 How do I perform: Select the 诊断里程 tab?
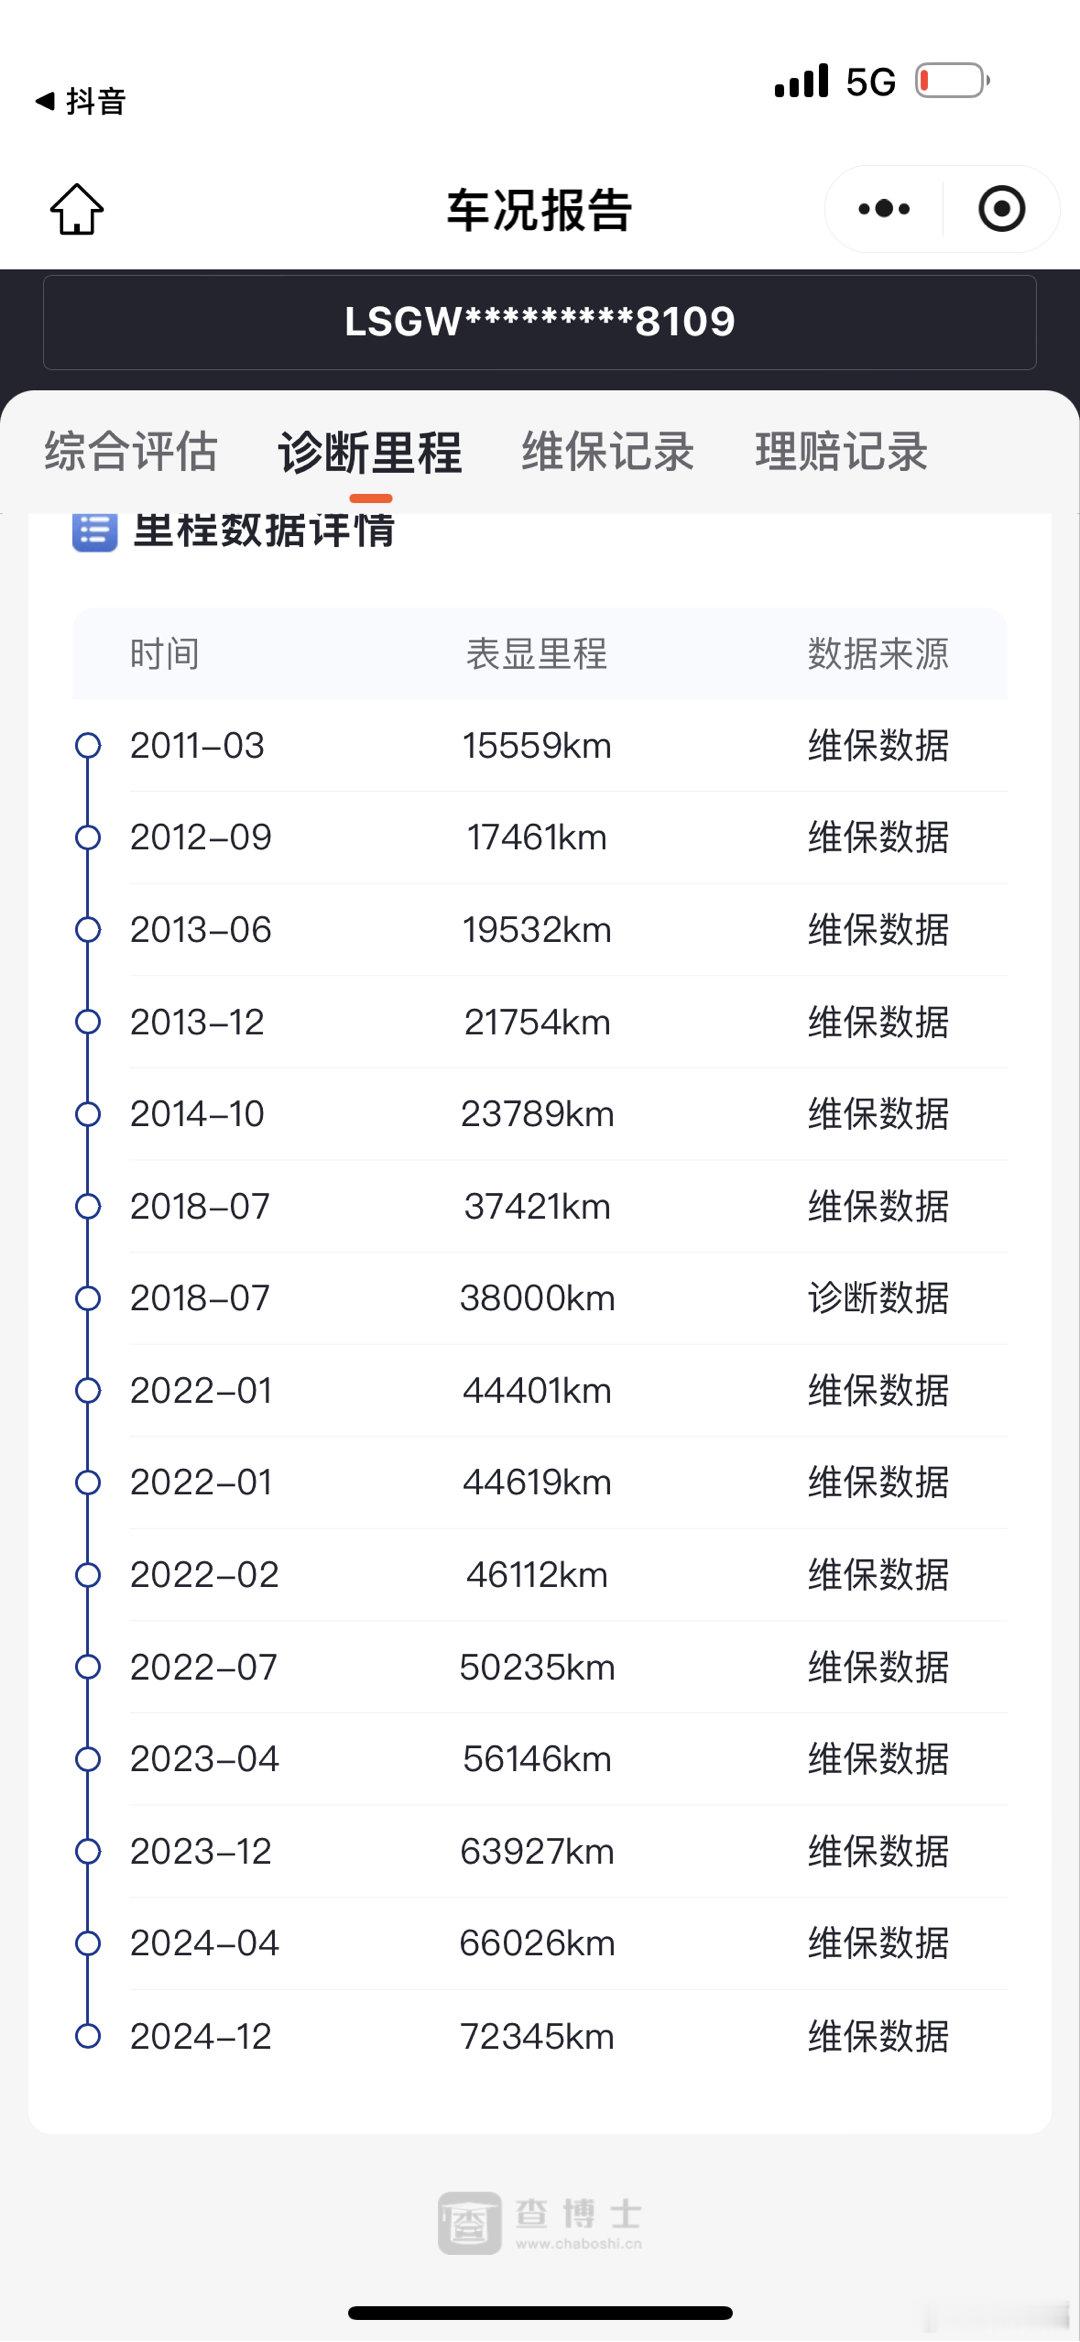tap(370, 453)
